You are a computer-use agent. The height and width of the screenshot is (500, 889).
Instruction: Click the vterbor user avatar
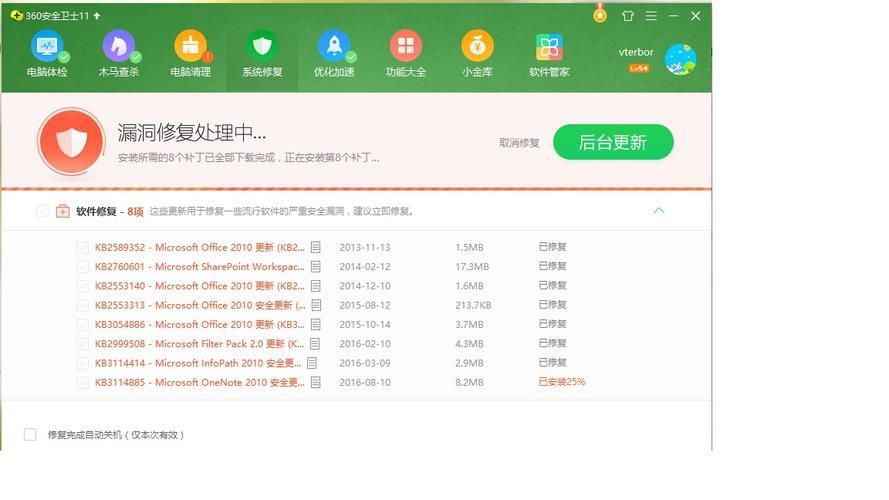point(680,59)
